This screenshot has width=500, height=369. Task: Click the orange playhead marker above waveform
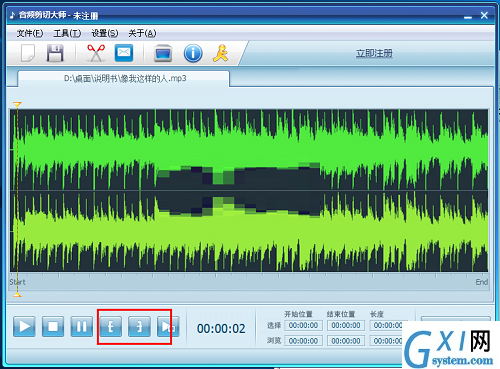(x=17, y=104)
